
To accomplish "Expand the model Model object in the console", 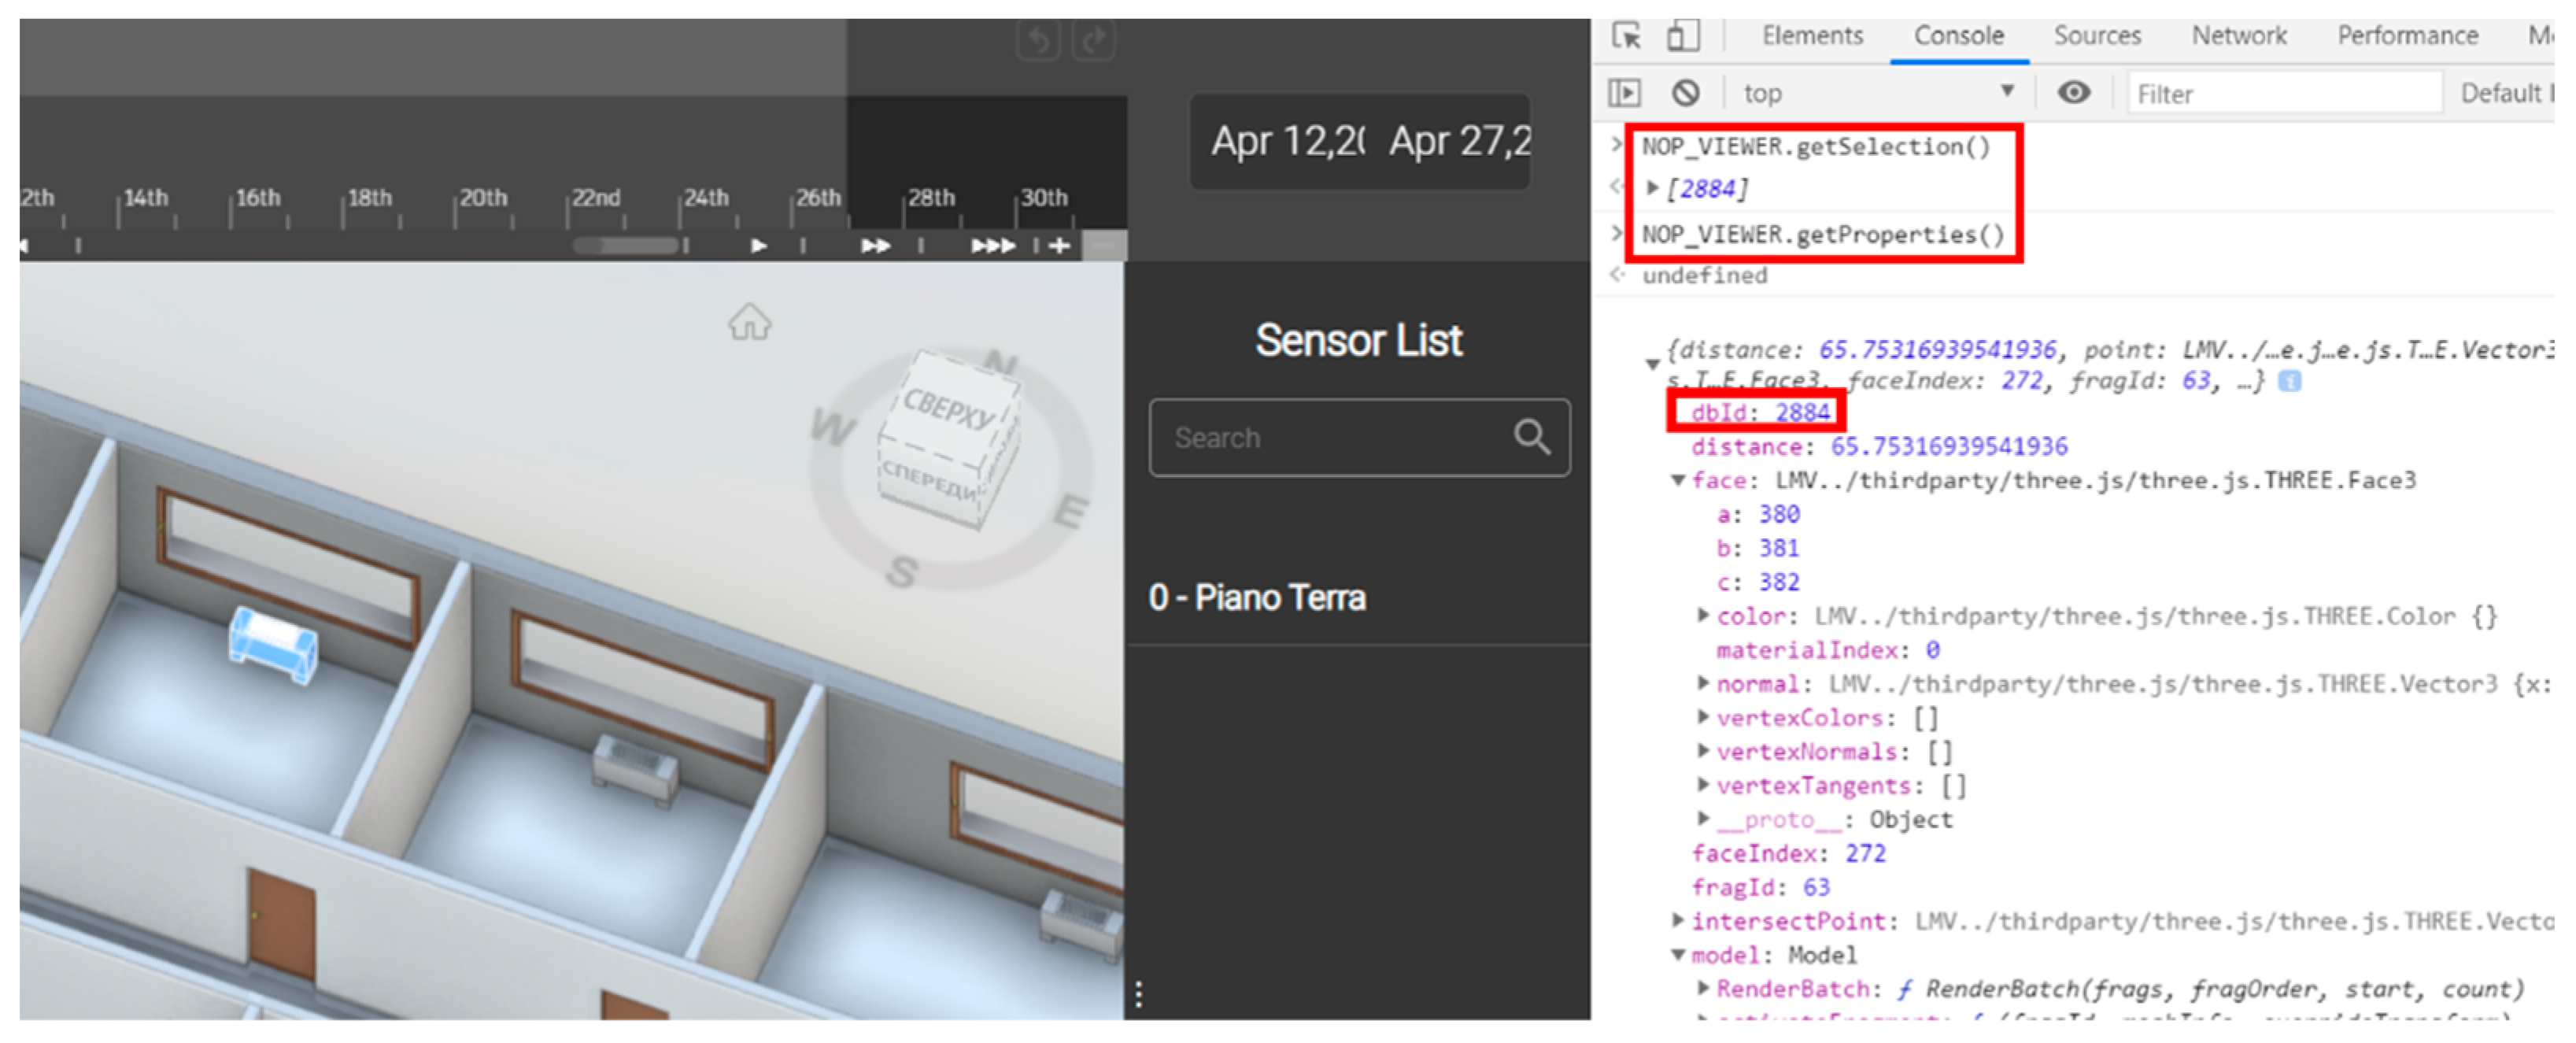I will click(x=1680, y=955).
